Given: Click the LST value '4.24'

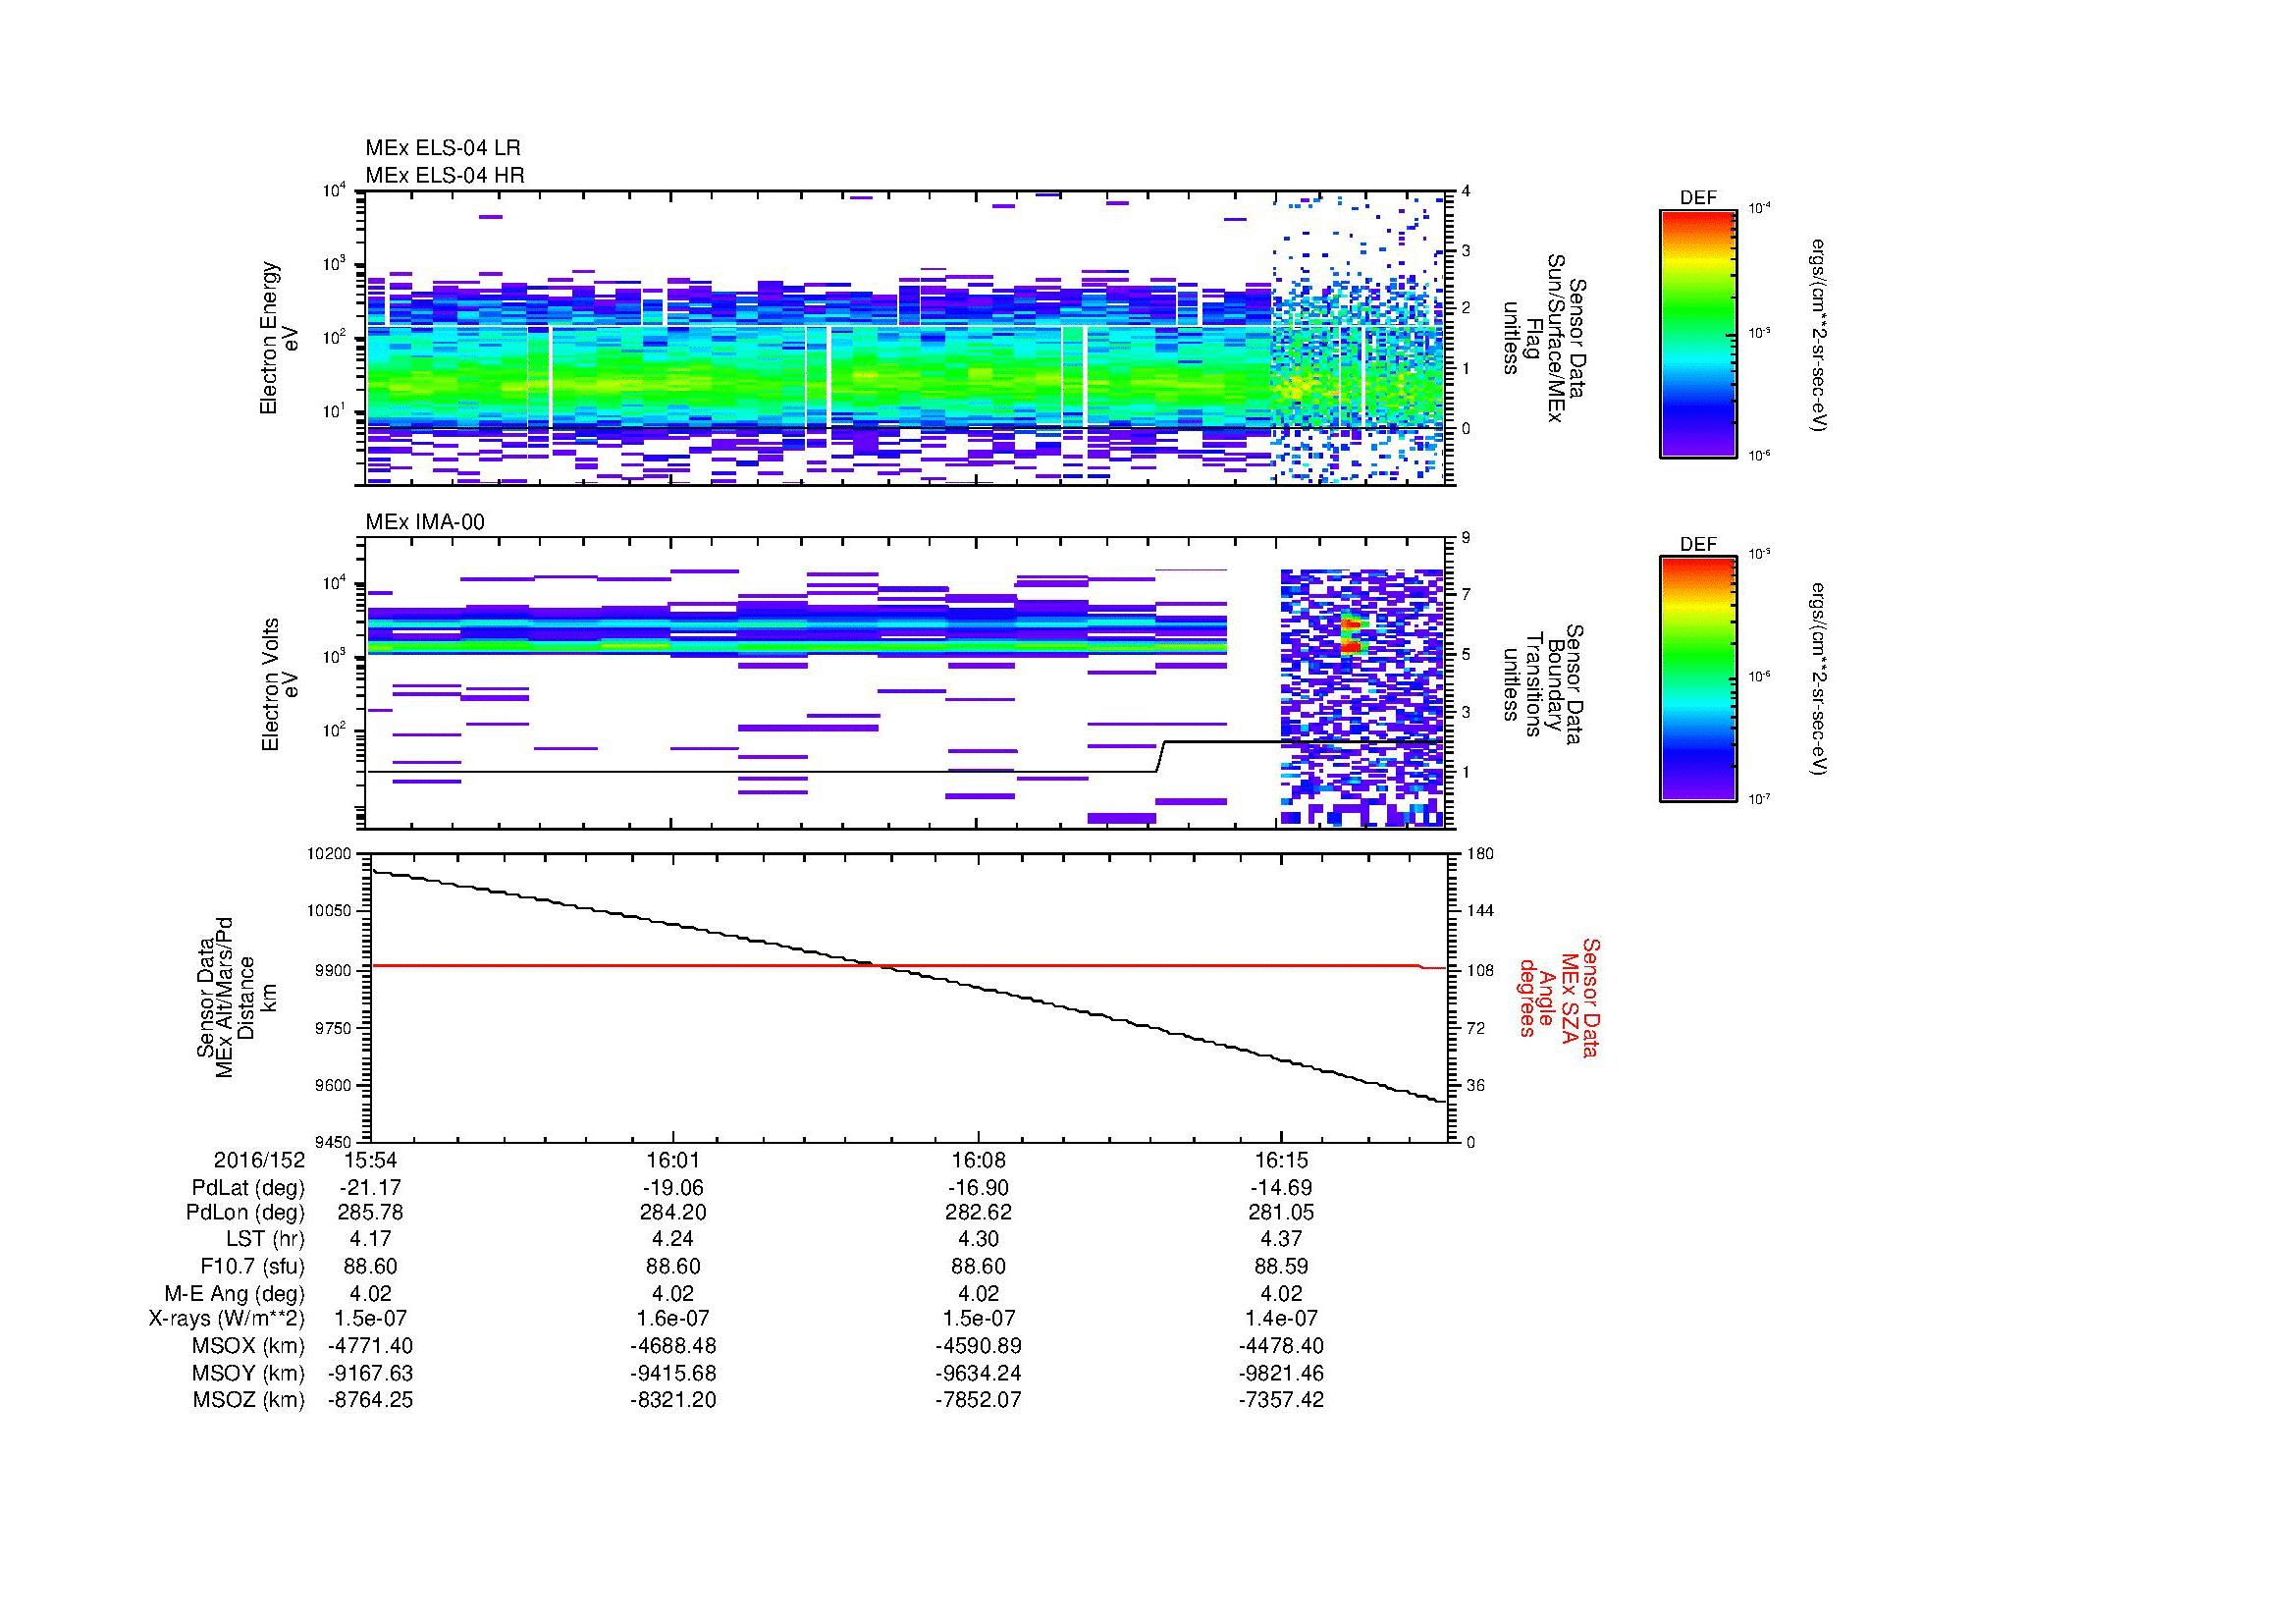Looking at the screenshot, I should [x=673, y=1239].
